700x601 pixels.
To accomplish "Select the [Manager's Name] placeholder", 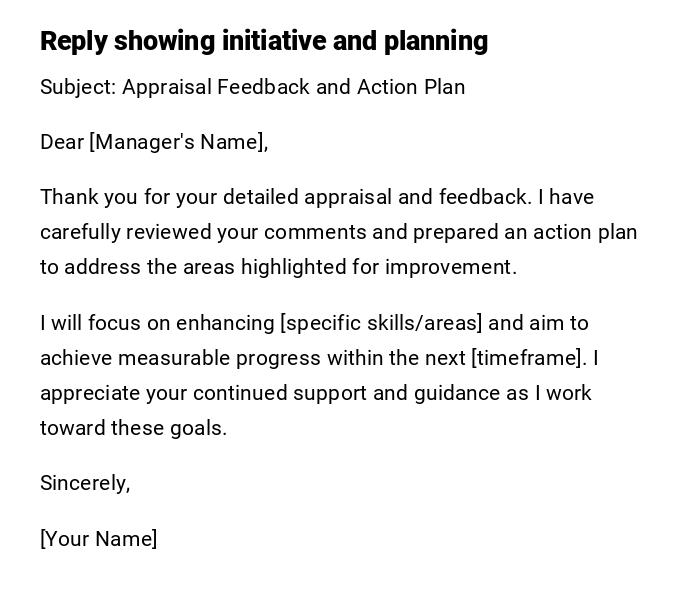I will click(179, 142).
